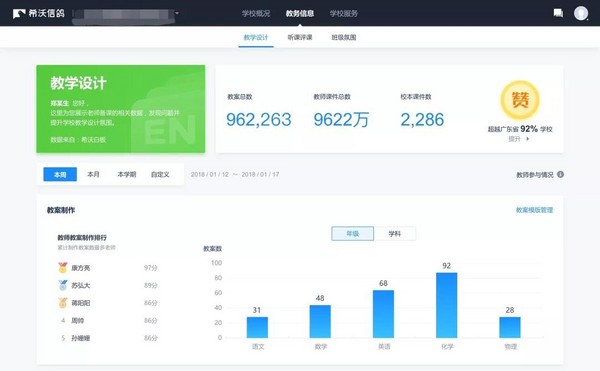Click the 教师教案制作排行 heading
The height and width of the screenshot is (371, 600).
(x=82, y=238)
